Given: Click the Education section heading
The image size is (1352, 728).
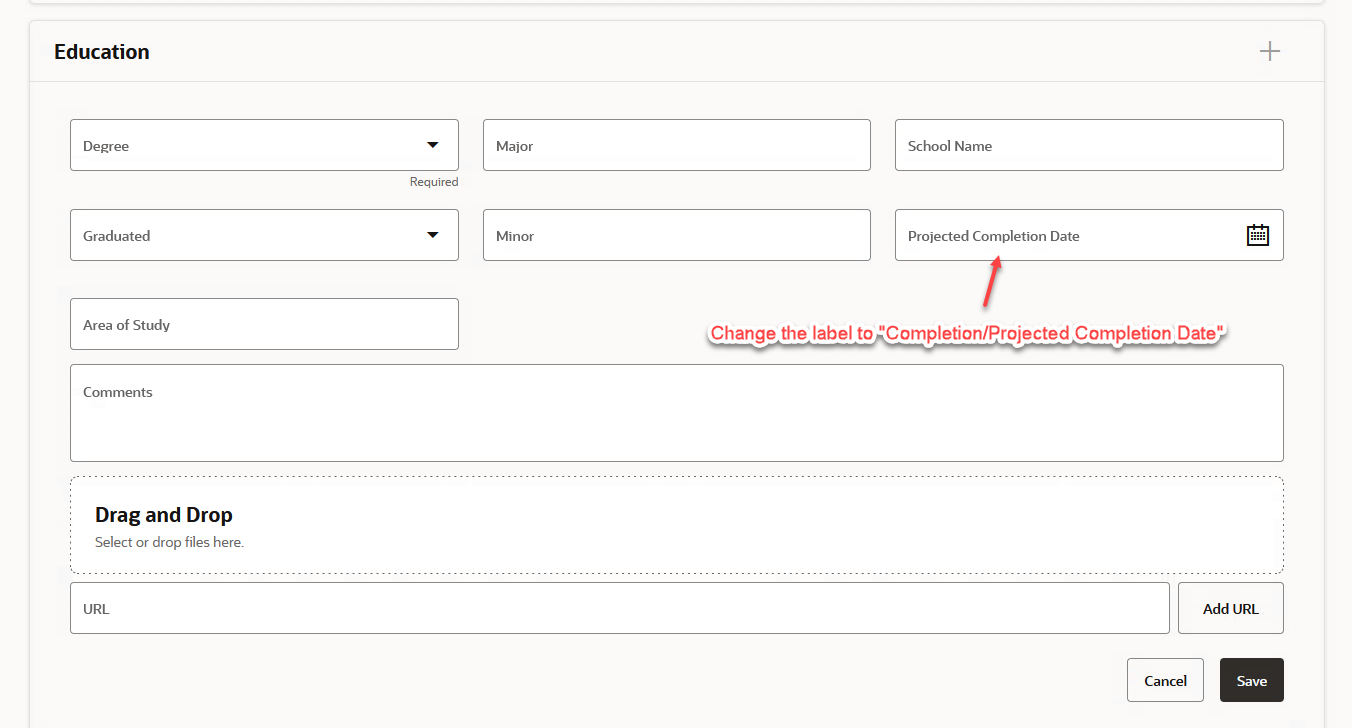Looking at the screenshot, I should coord(101,51).
